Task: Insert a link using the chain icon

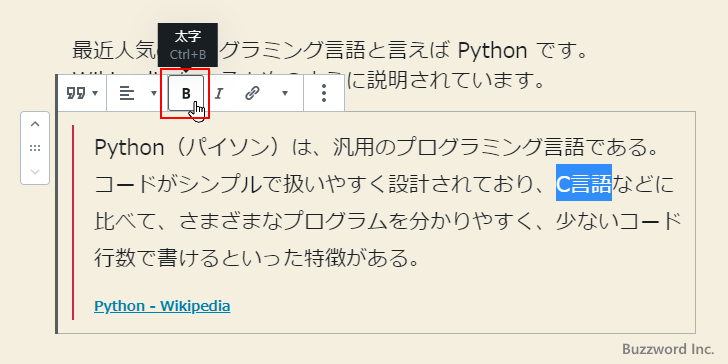Action: click(251, 93)
